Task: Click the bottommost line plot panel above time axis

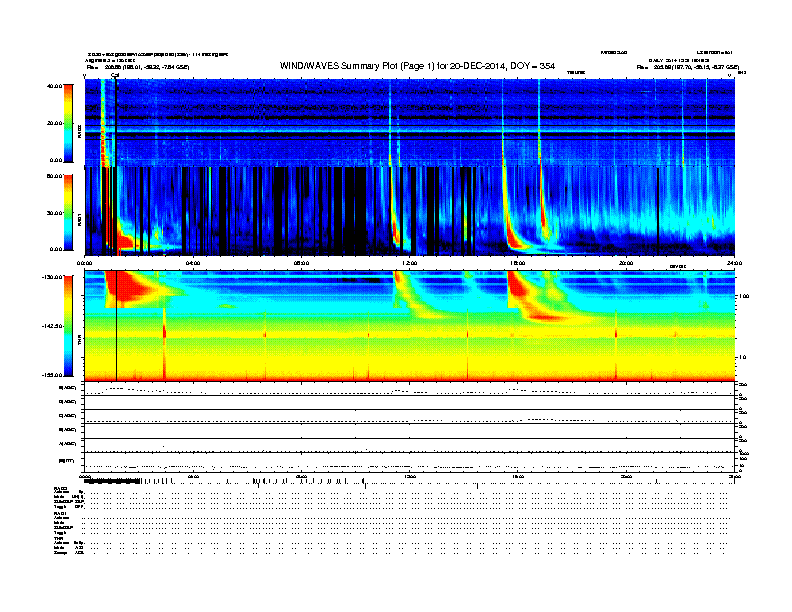Action: [x=409, y=462]
